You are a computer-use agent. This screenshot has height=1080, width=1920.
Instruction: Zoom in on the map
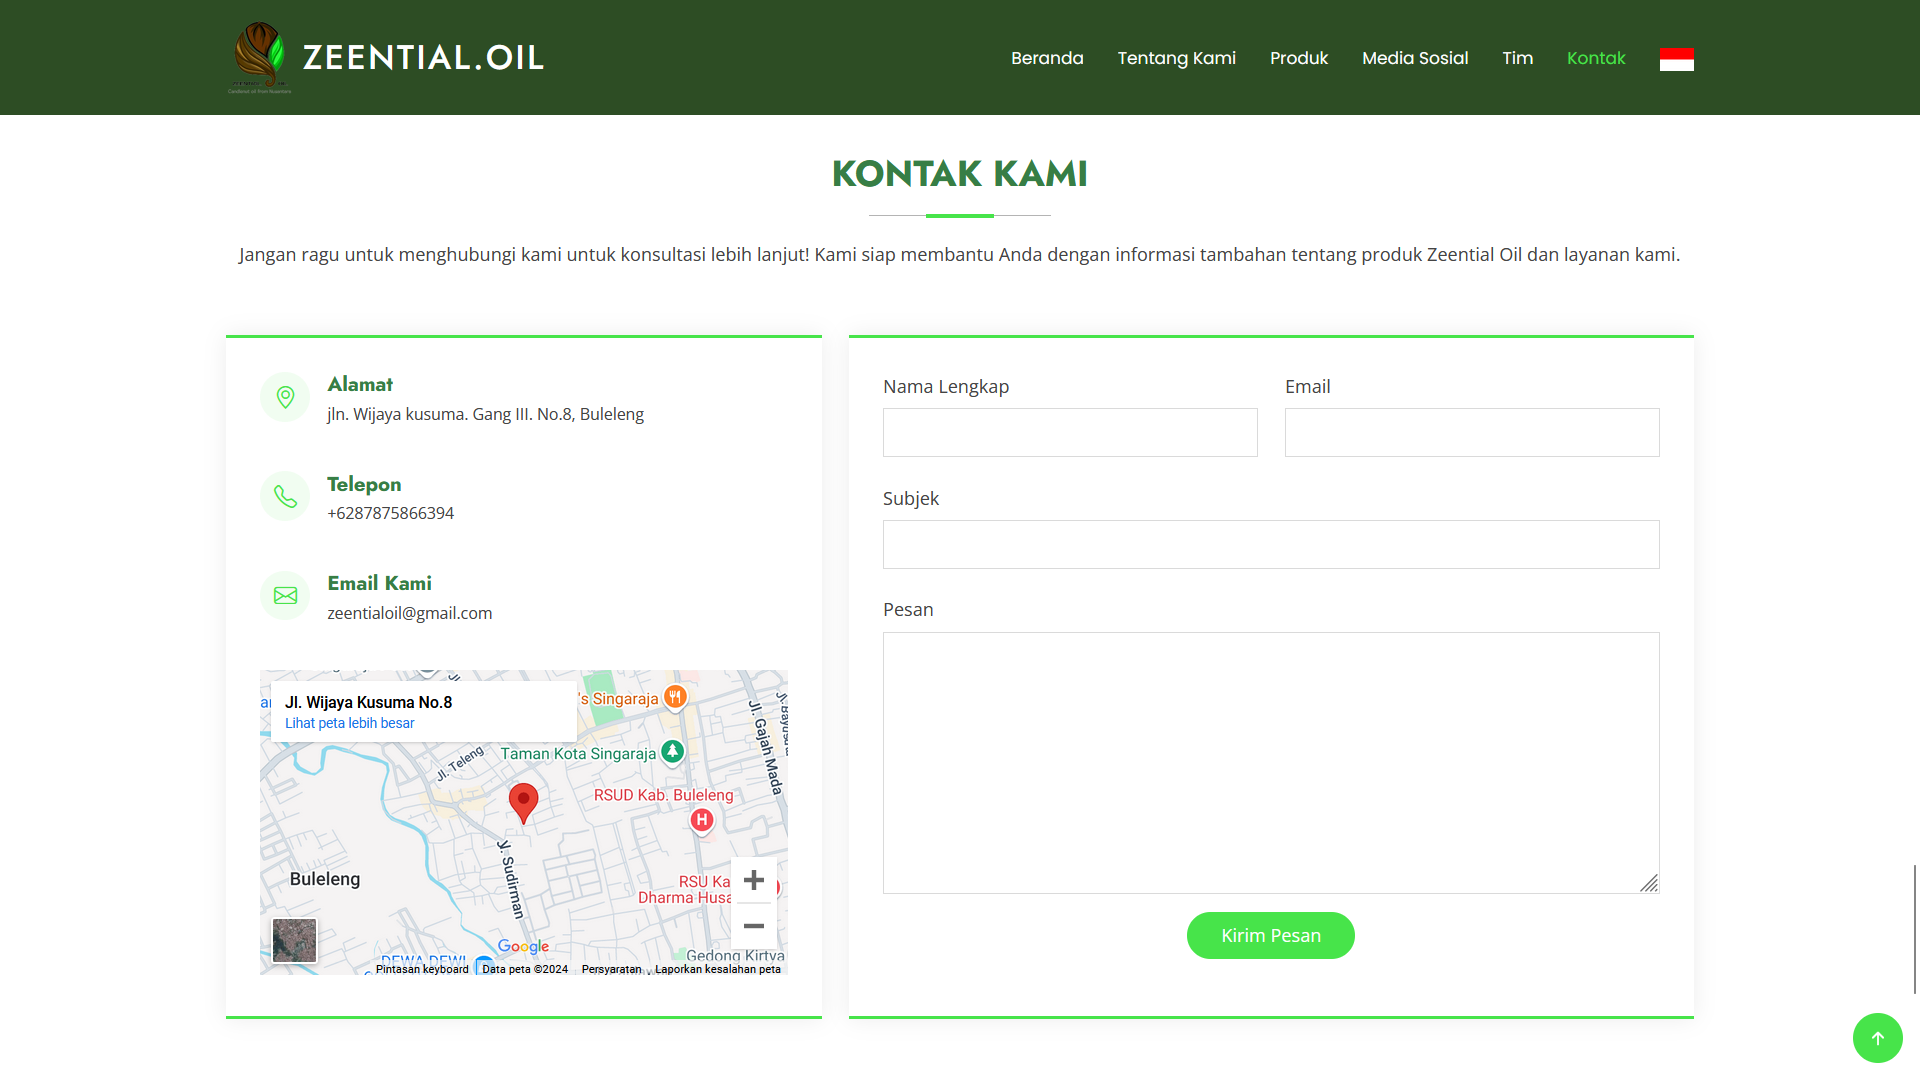754,880
